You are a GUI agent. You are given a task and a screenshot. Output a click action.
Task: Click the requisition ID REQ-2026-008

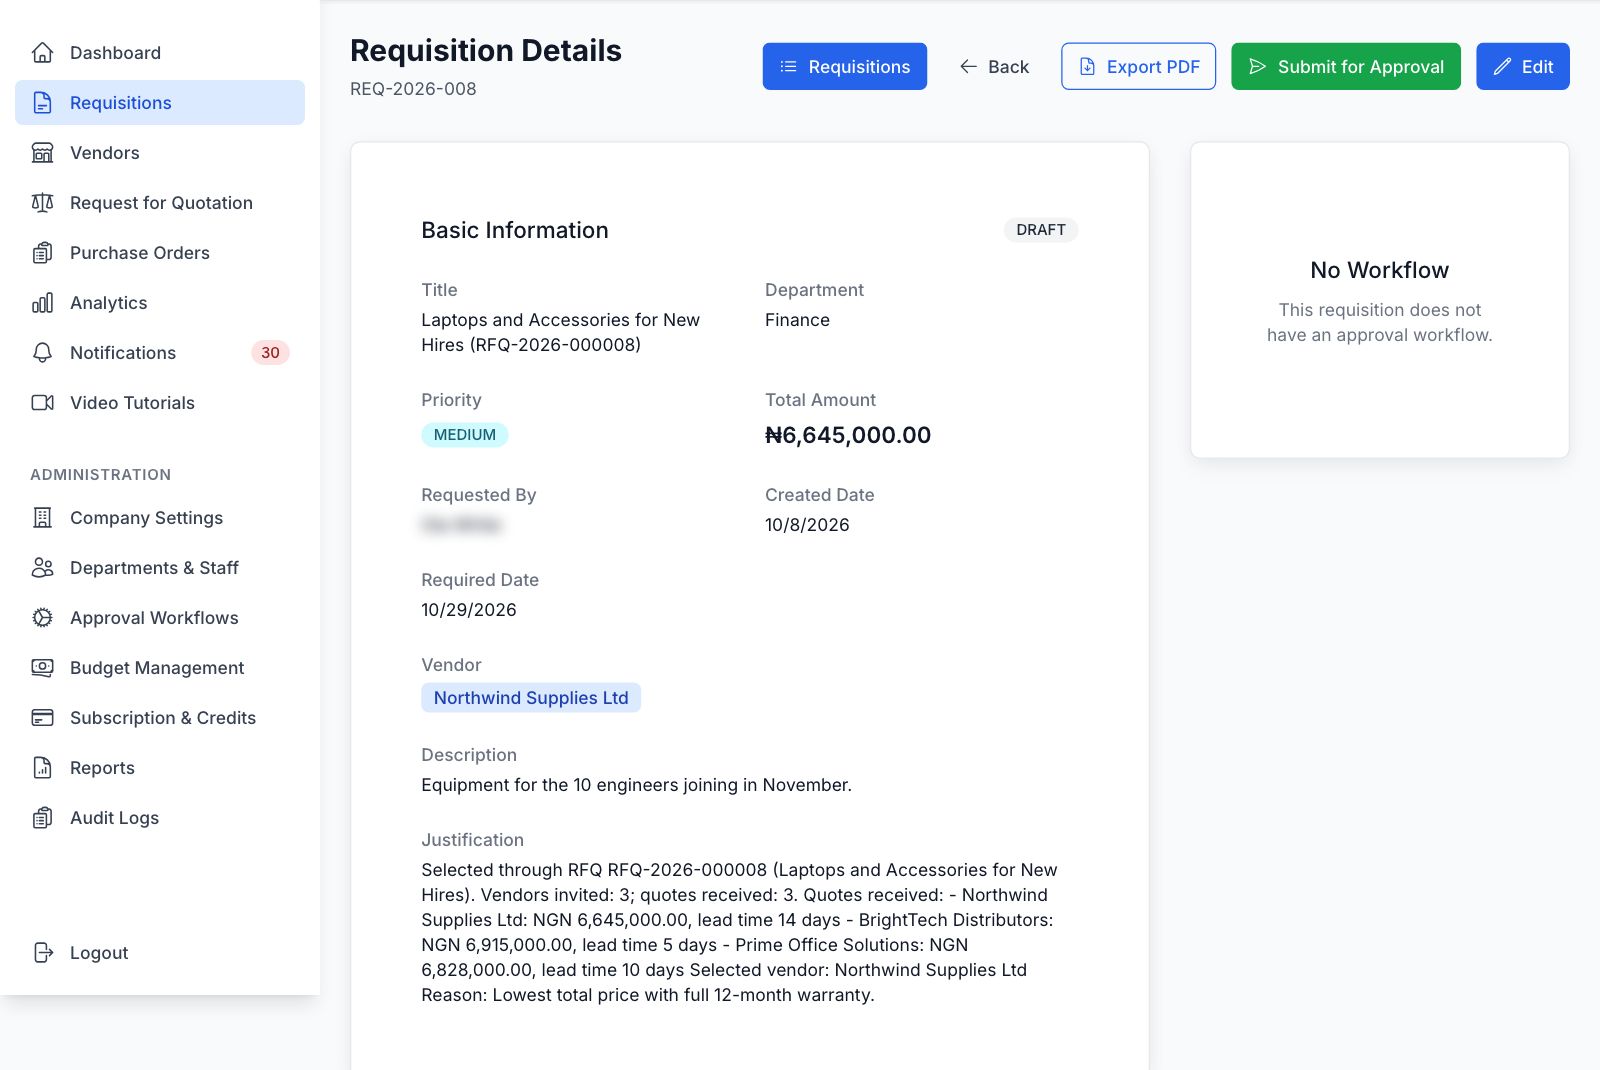[x=413, y=89]
